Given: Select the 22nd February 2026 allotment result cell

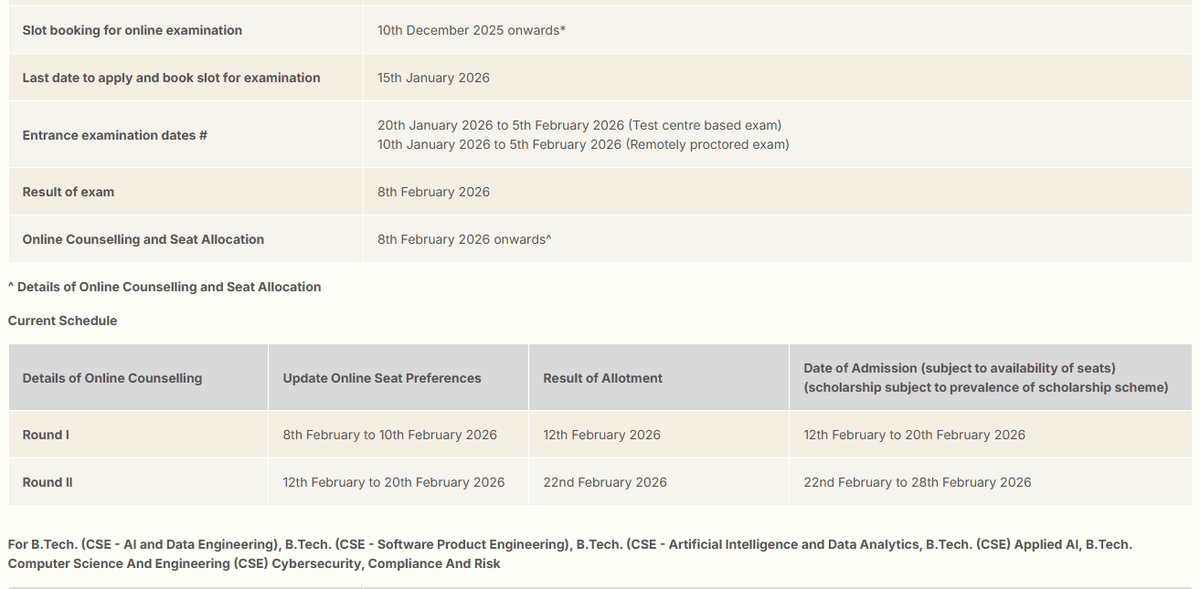Looking at the screenshot, I should point(605,482).
